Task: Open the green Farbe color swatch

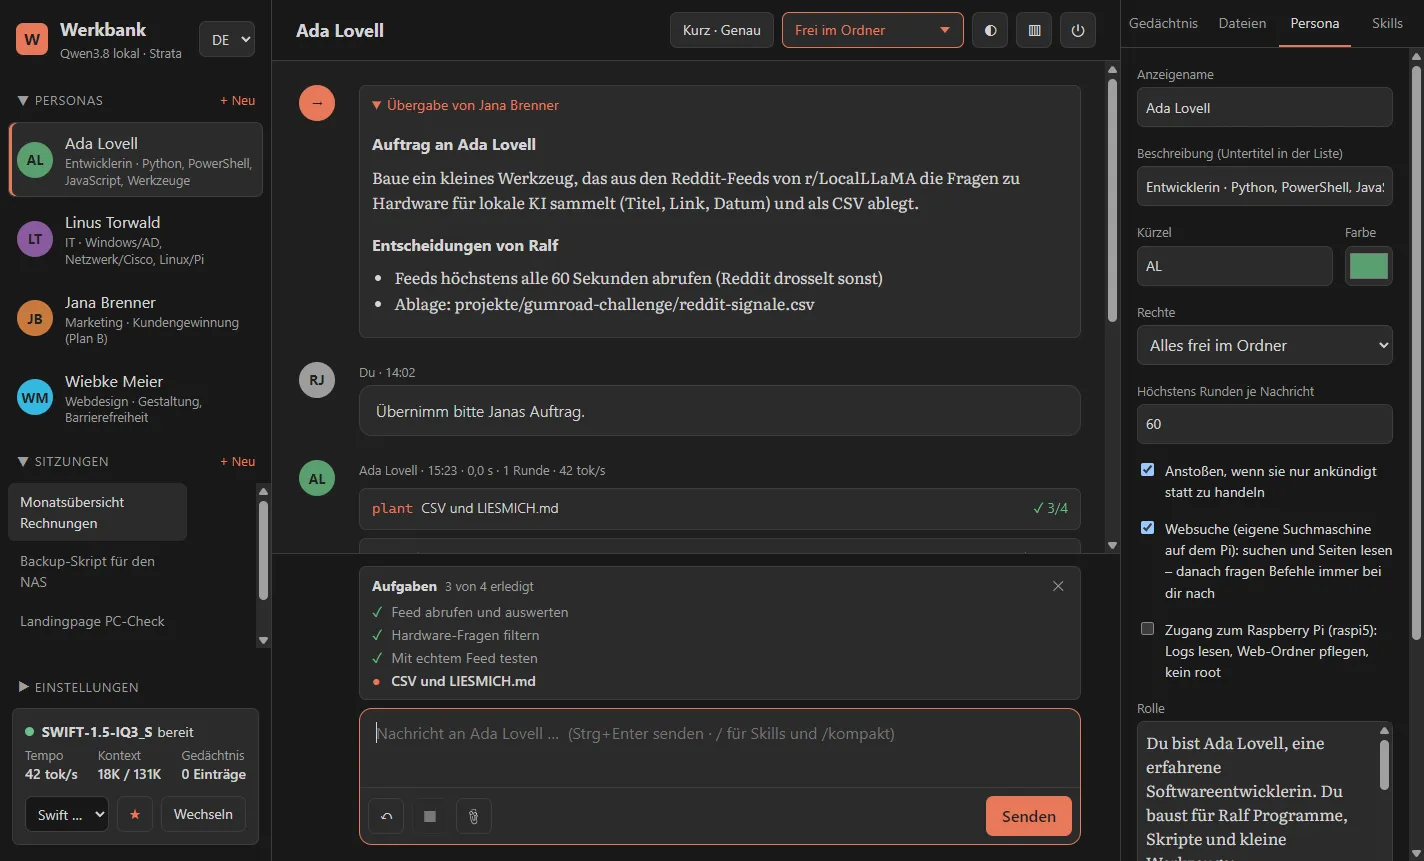Action: [1368, 266]
